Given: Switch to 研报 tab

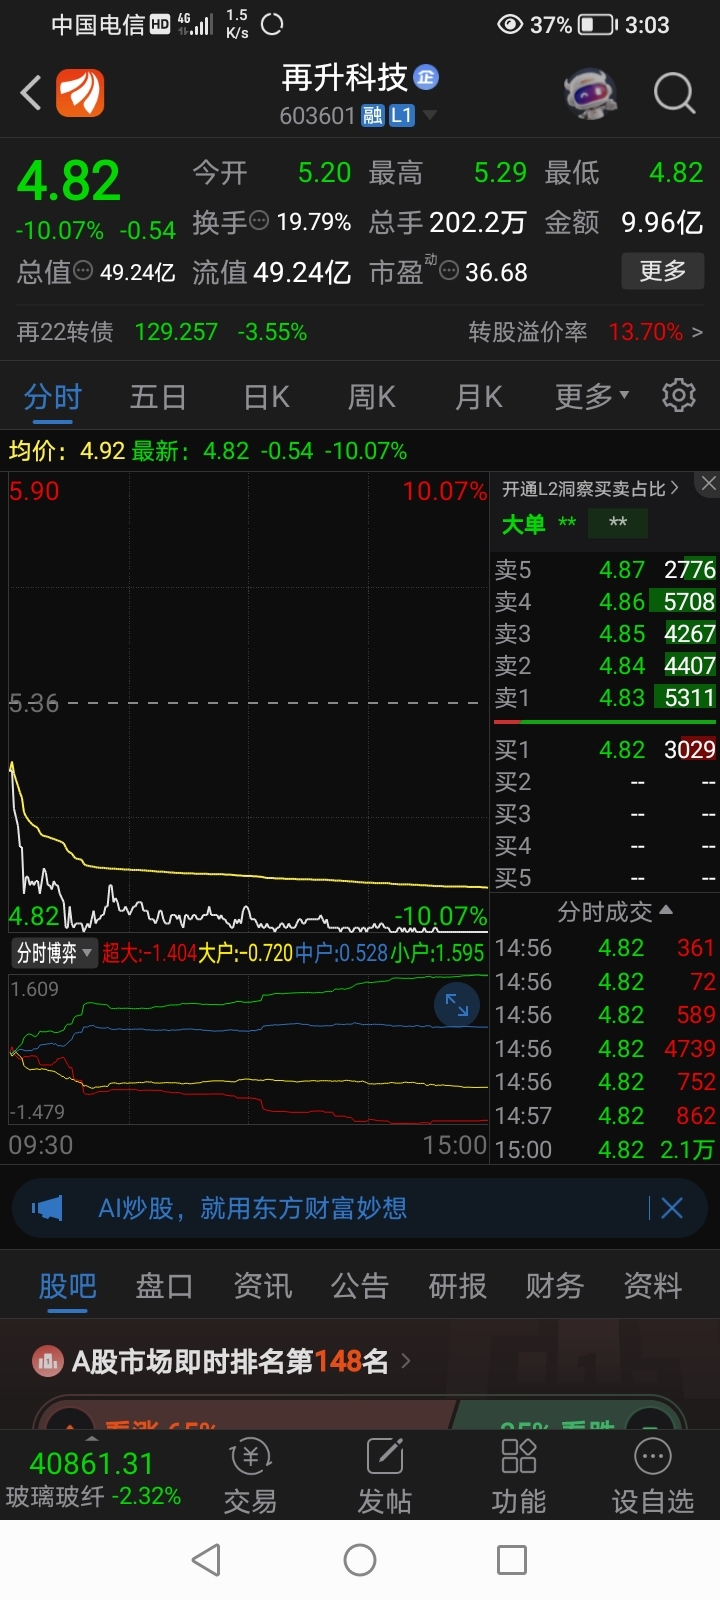Looking at the screenshot, I should pyautogui.click(x=457, y=1285).
